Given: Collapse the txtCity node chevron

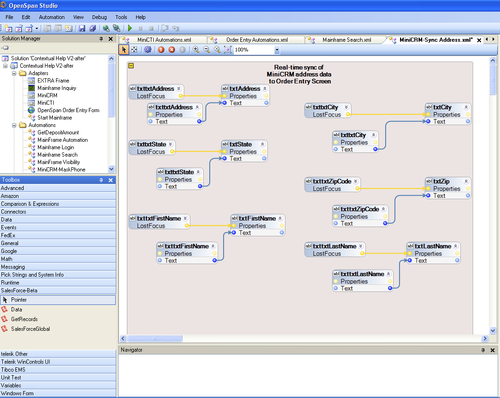Looking at the screenshot, I should point(466,107).
